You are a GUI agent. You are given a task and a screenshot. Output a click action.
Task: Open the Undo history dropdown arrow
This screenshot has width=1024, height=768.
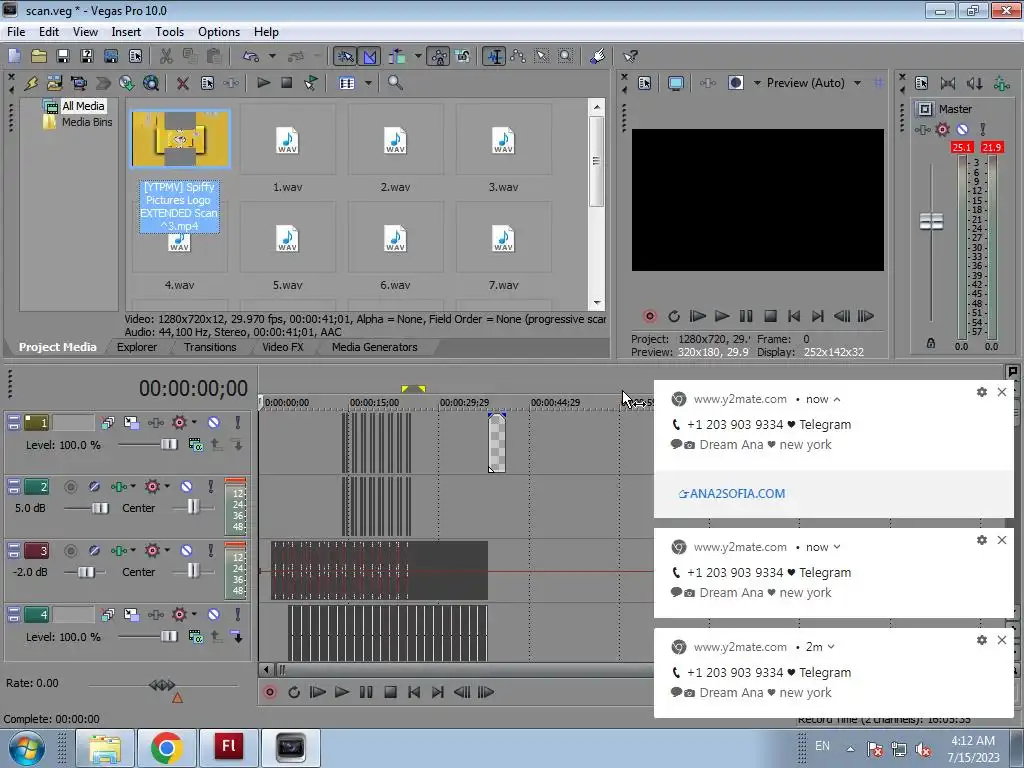point(272,56)
